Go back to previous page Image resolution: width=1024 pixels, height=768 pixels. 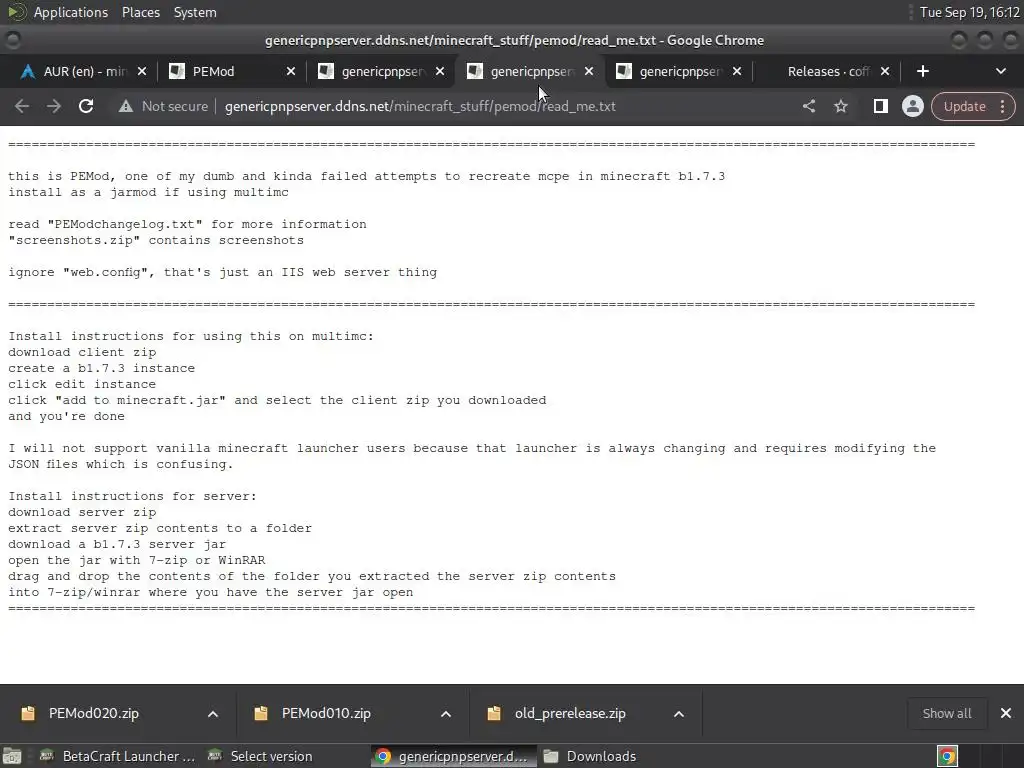(22, 106)
